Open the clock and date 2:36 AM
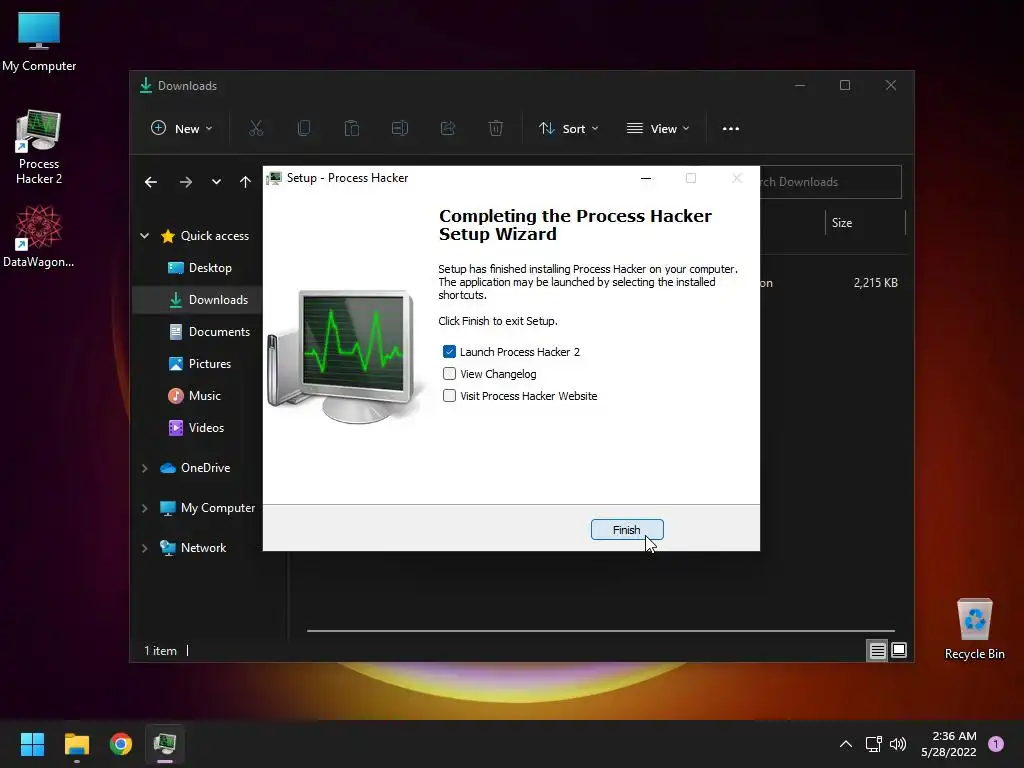1024x768 pixels. tap(949, 744)
